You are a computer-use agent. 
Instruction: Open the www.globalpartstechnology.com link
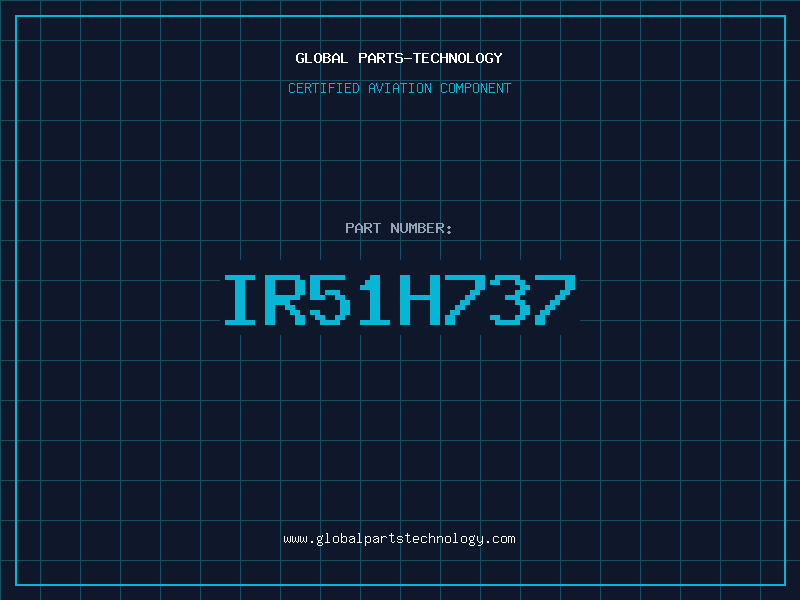(399, 539)
